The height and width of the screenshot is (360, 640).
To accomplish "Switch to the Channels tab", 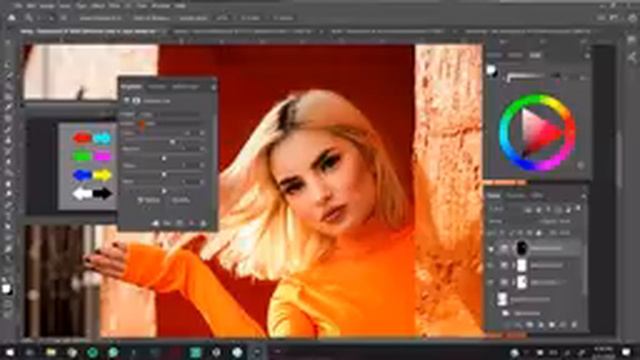I will (x=516, y=196).
